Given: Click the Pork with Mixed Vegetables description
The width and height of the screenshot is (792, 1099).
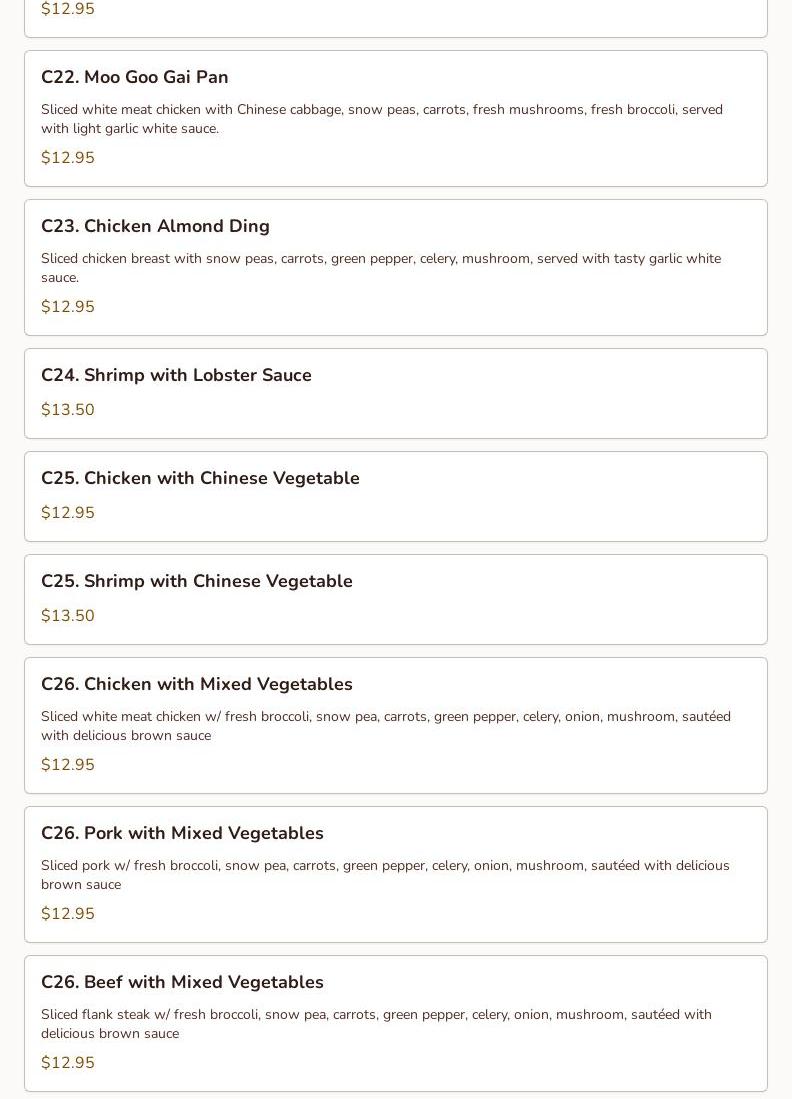Looking at the screenshot, I should click(x=385, y=875).
